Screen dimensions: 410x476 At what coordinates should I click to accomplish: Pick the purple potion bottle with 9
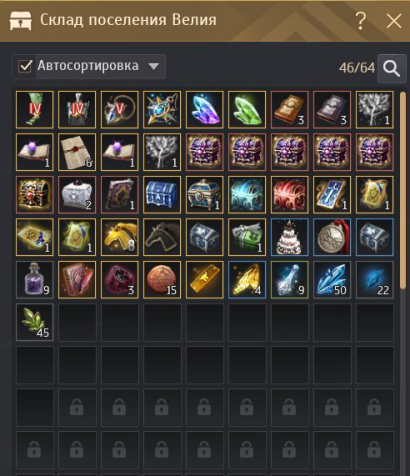[34, 279]
